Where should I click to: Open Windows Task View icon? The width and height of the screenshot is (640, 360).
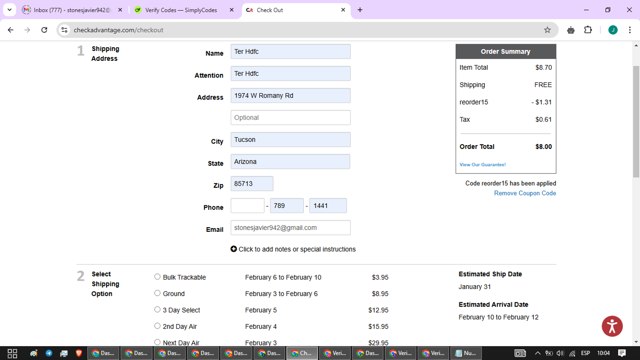pyautogui.click(x=12, y=353)
